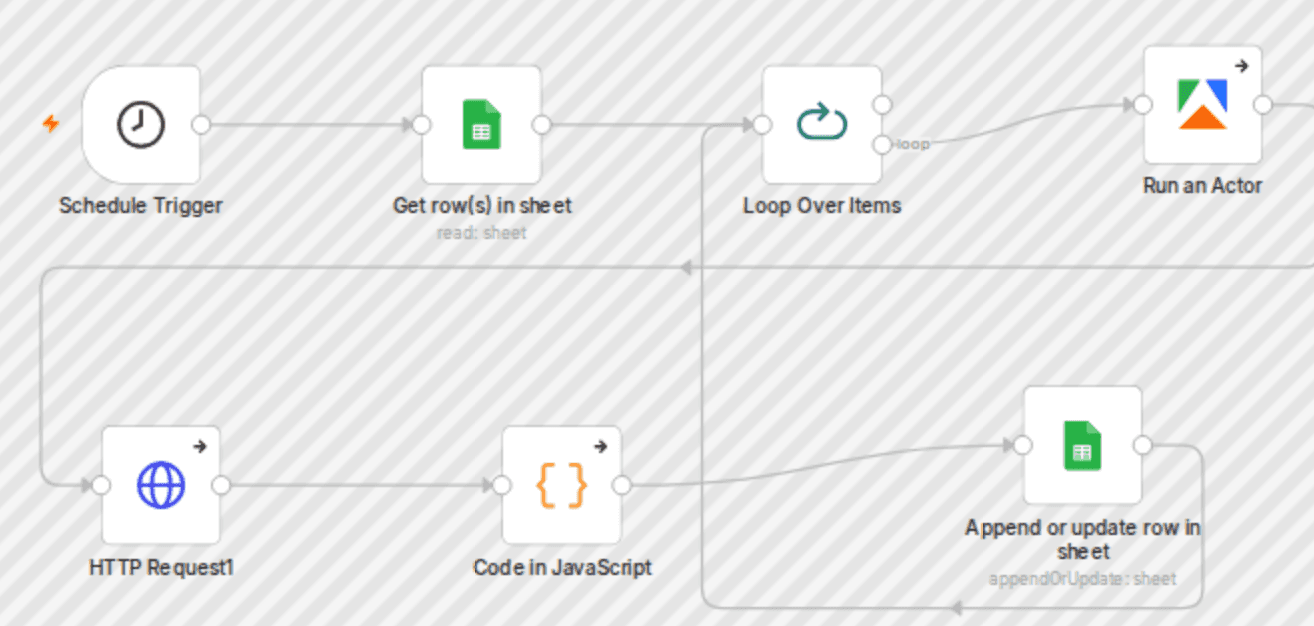Click the HTTP Request1 label
The width and height of the screenshot is (1314, 626).
(161, 567)
